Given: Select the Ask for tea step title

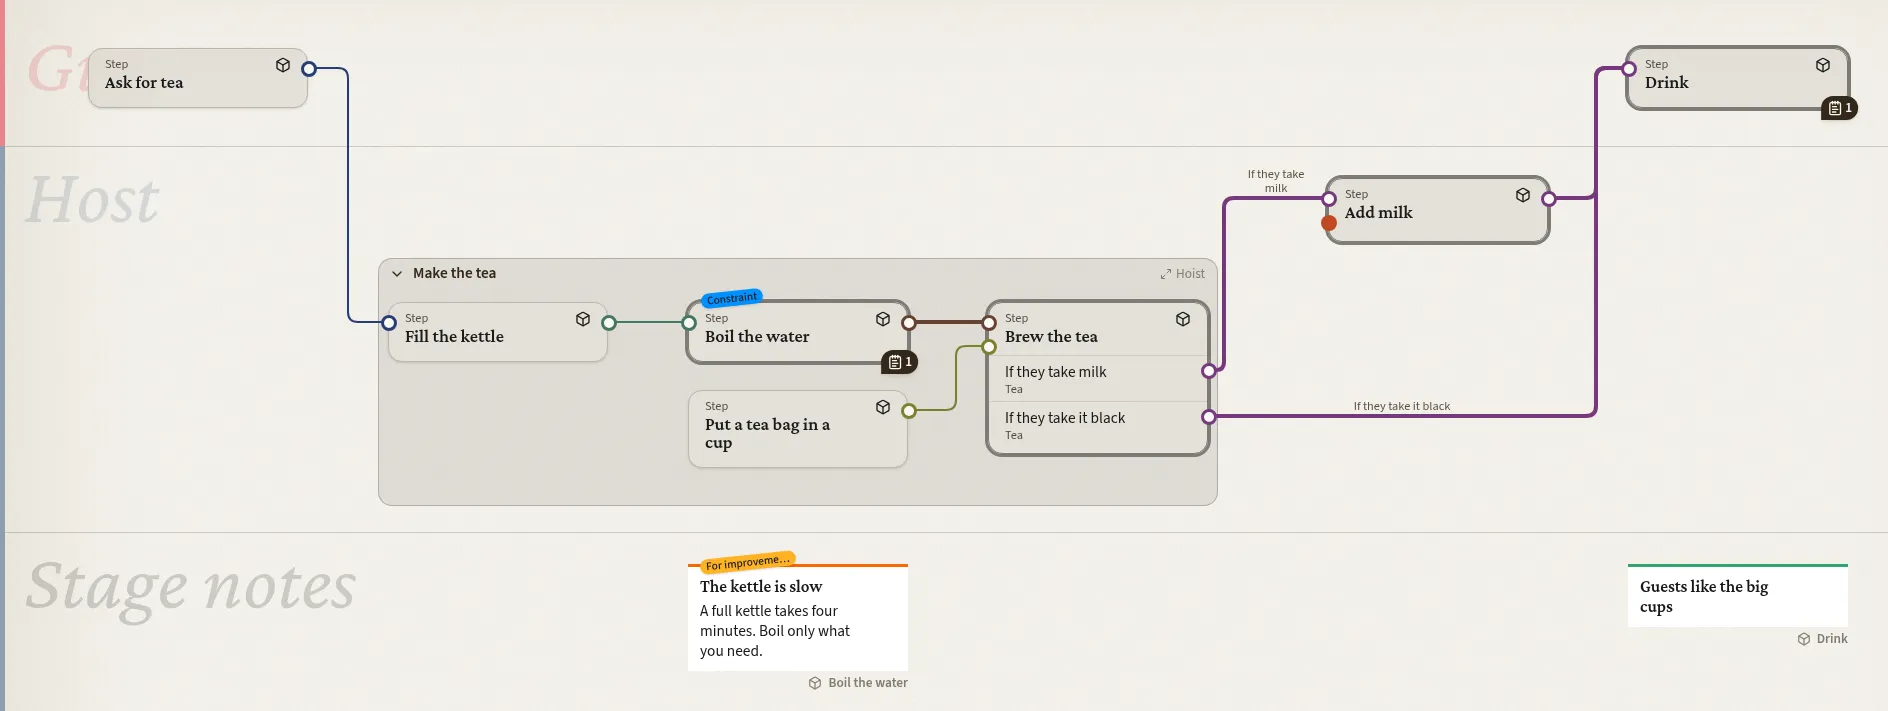Looking at the screenshot, I should click(x=144, y=83).
